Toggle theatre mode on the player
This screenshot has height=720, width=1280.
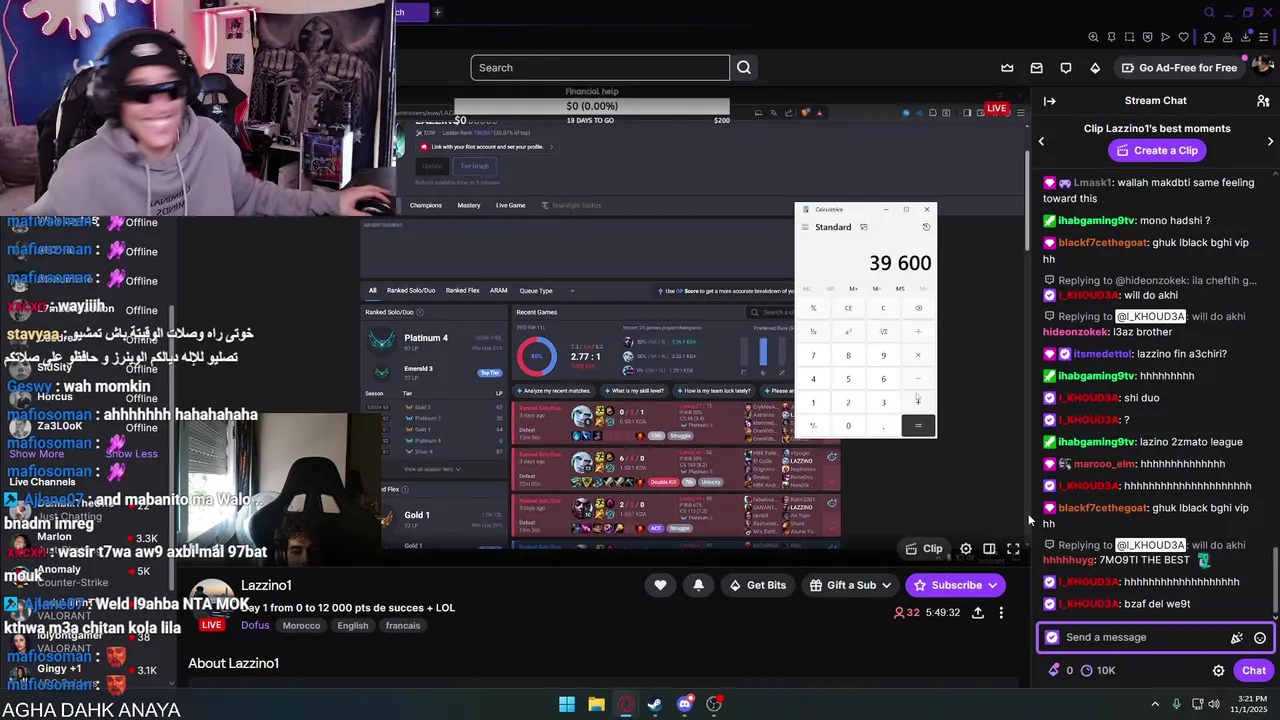pyautogui.click(x=989, y=549)
